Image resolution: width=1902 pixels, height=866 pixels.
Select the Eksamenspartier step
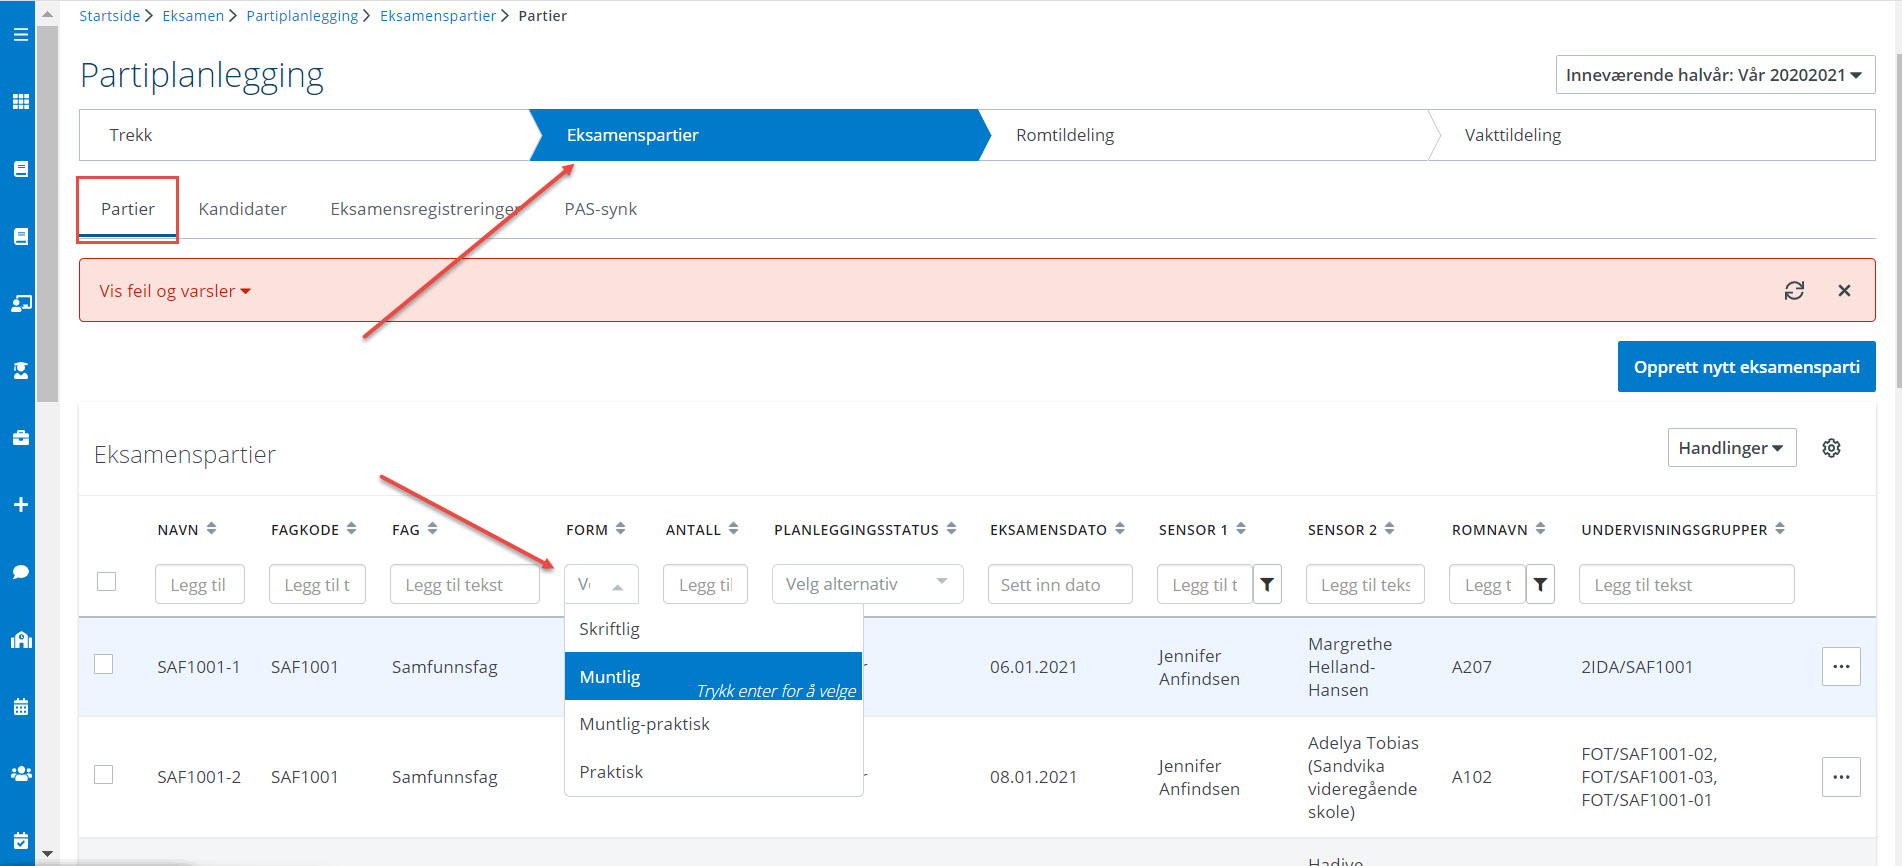pos(758,135)
